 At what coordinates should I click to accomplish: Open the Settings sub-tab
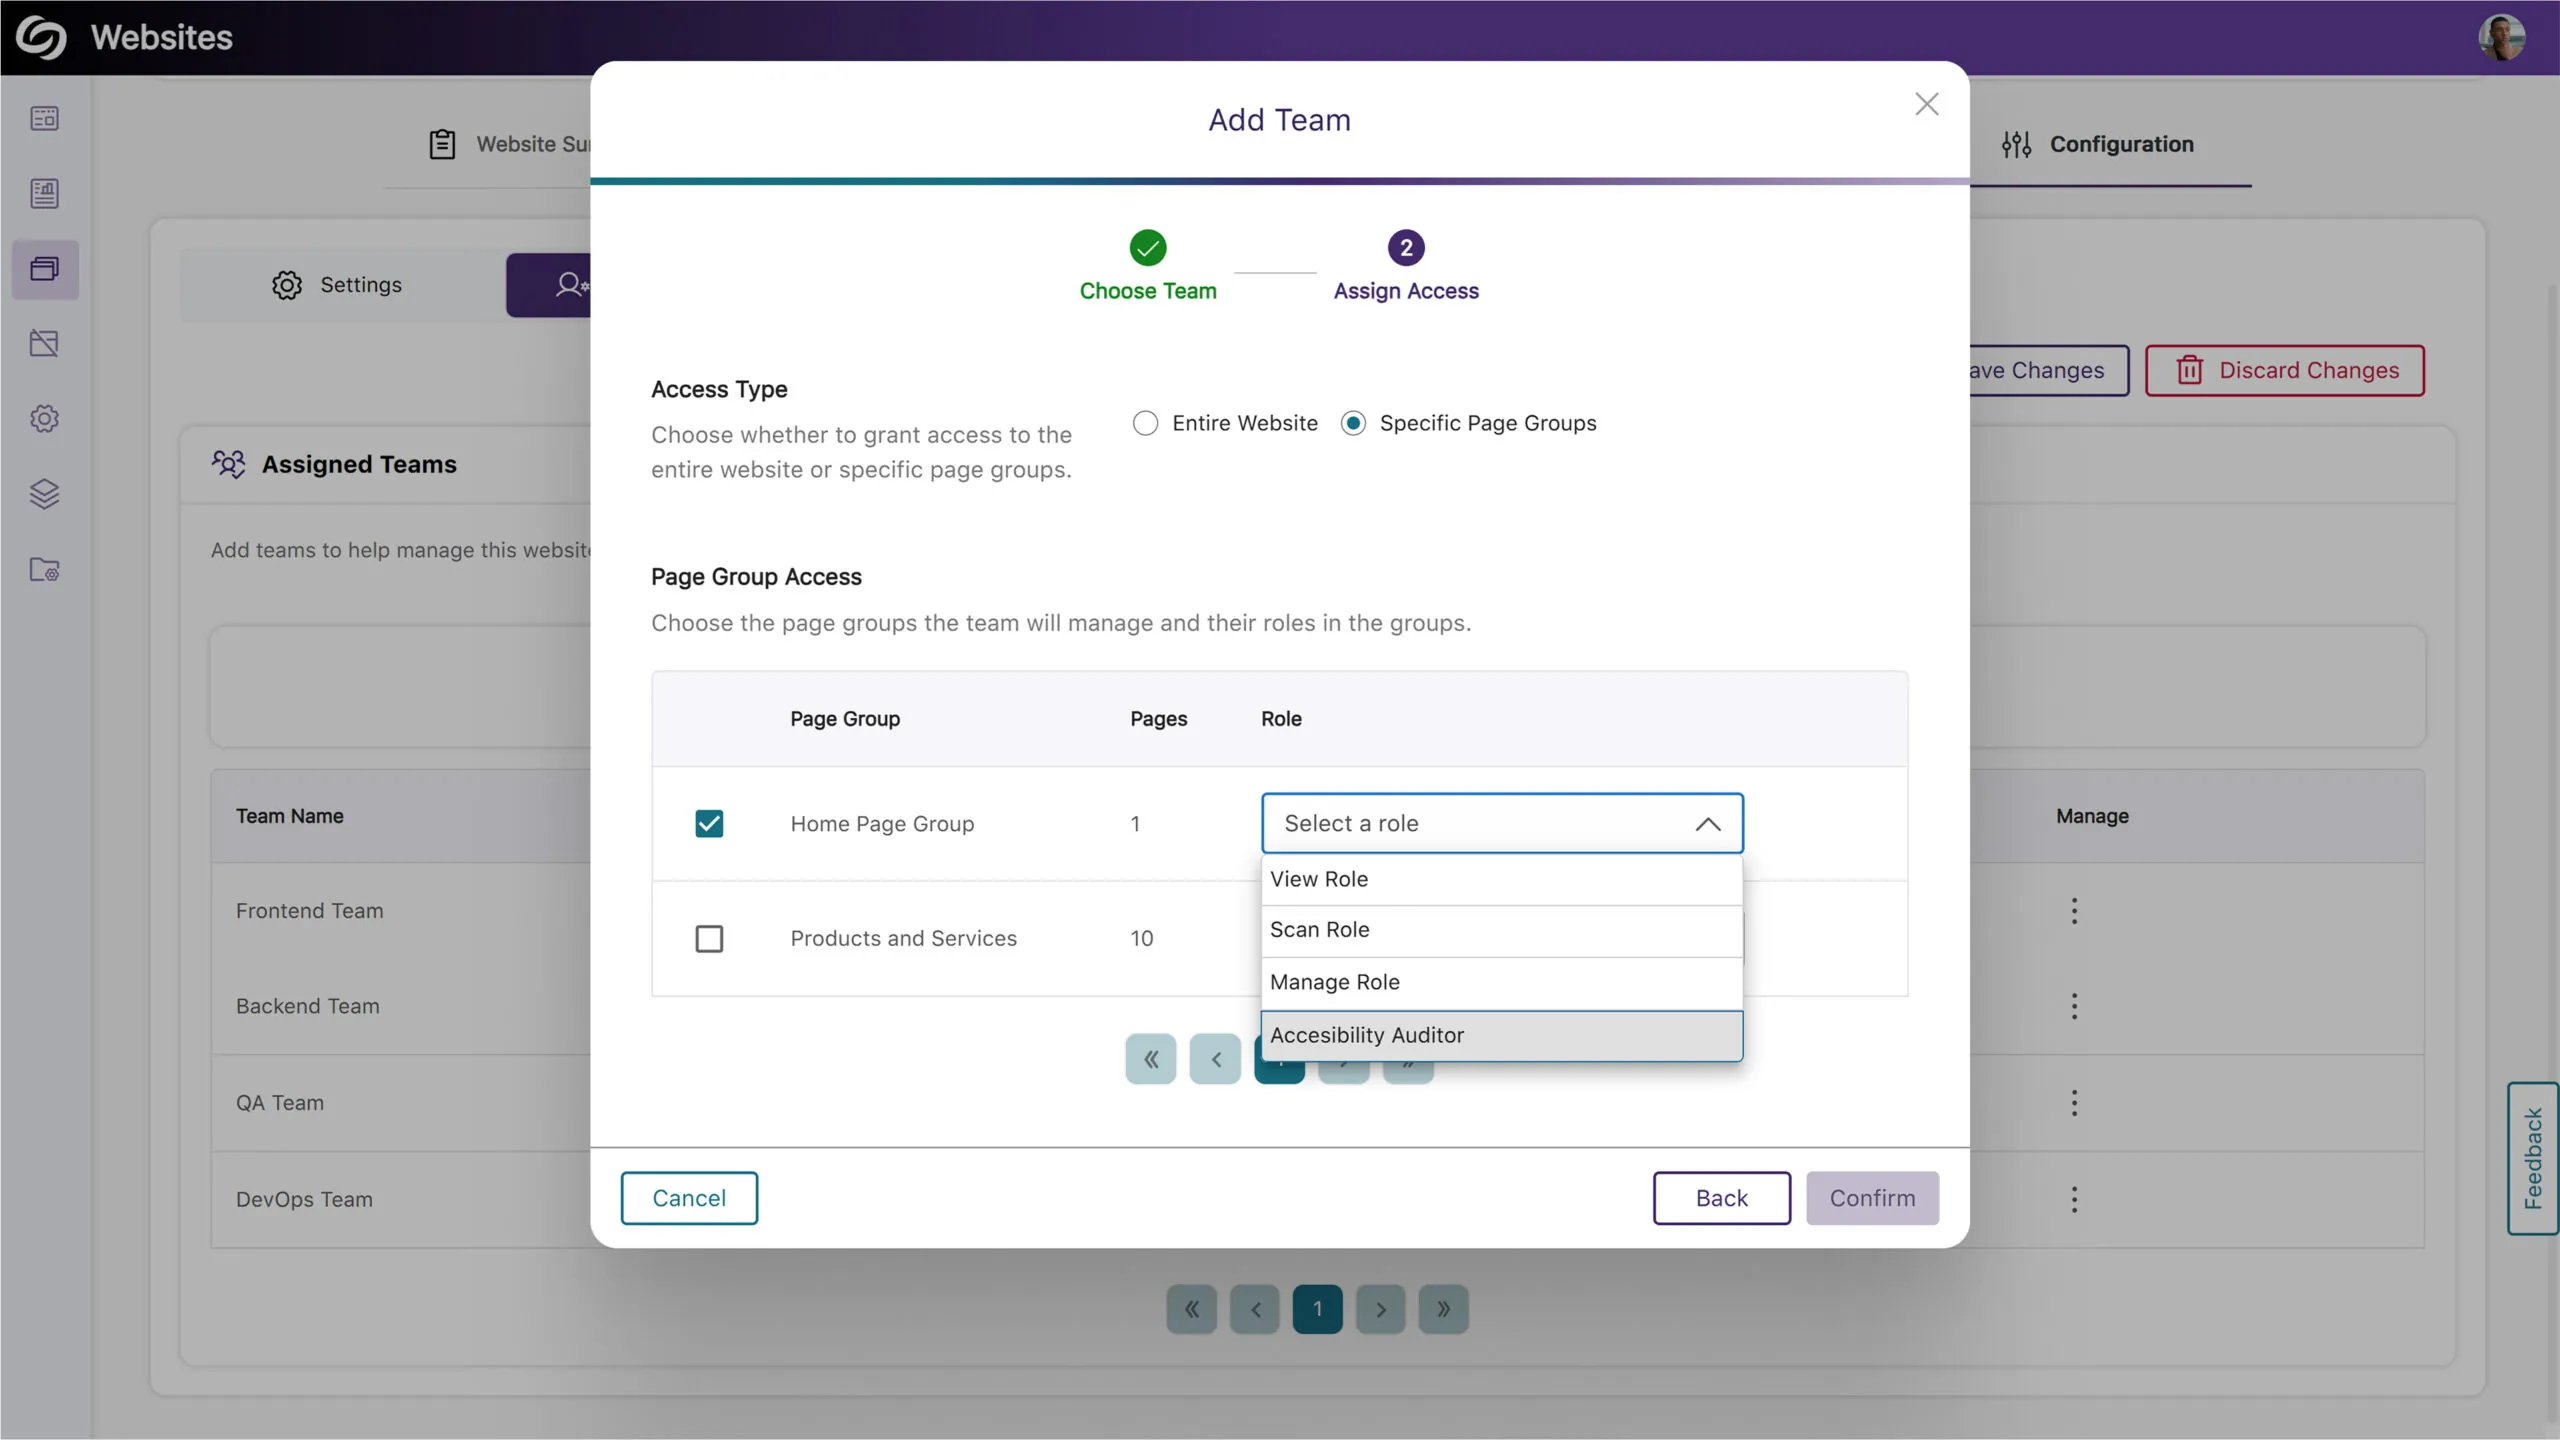tap(337, 285)
